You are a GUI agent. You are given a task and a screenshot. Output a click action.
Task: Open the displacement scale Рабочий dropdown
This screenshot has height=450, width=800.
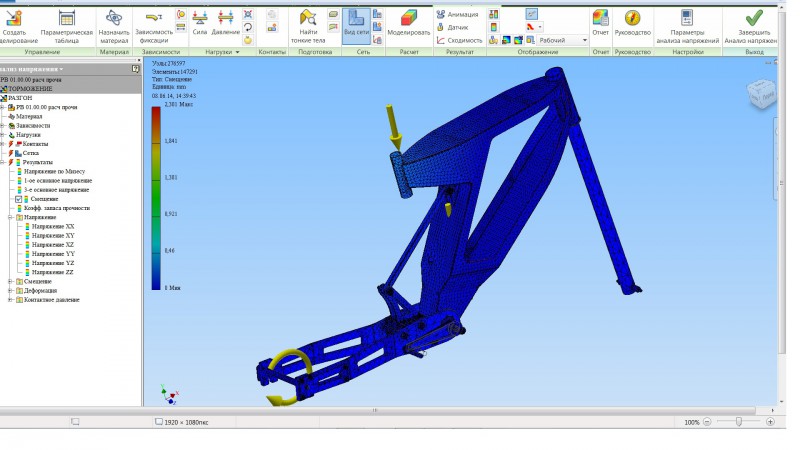tap(563, 40)
